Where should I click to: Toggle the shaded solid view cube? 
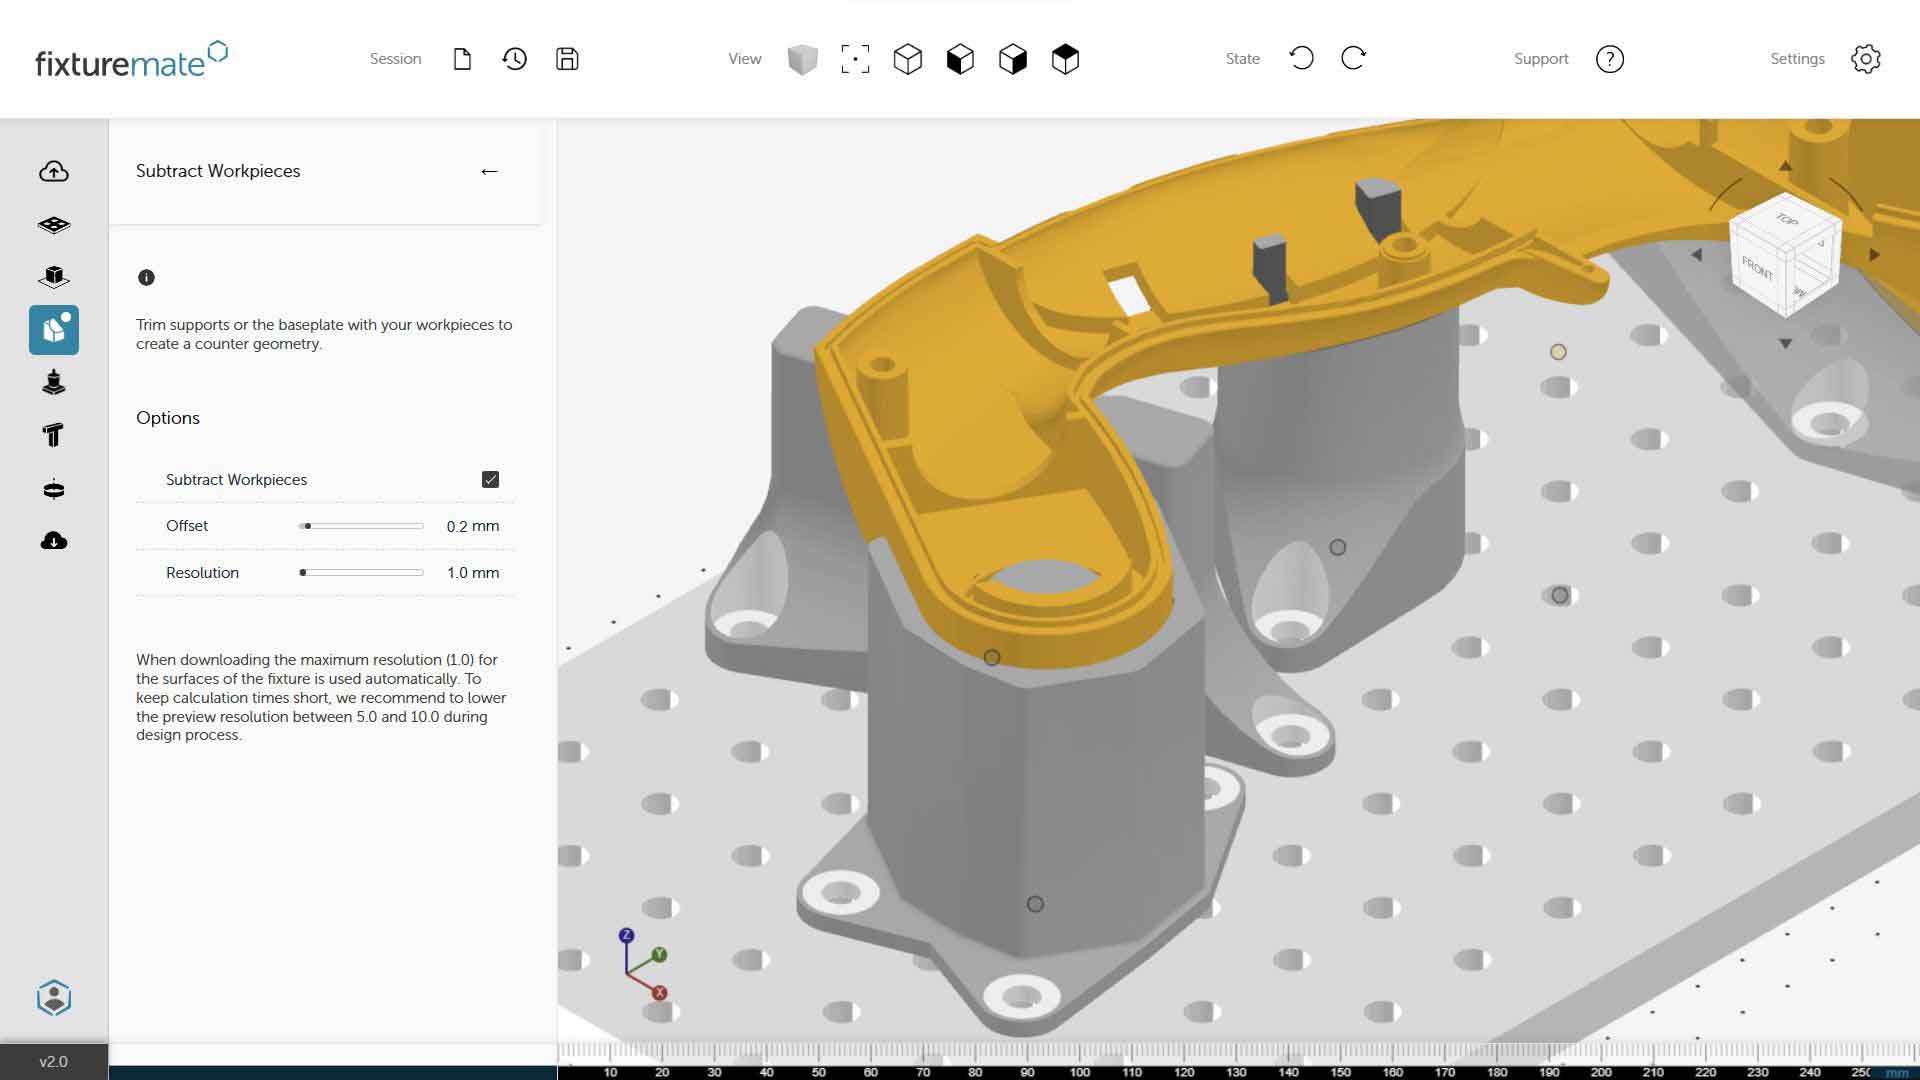802,59
